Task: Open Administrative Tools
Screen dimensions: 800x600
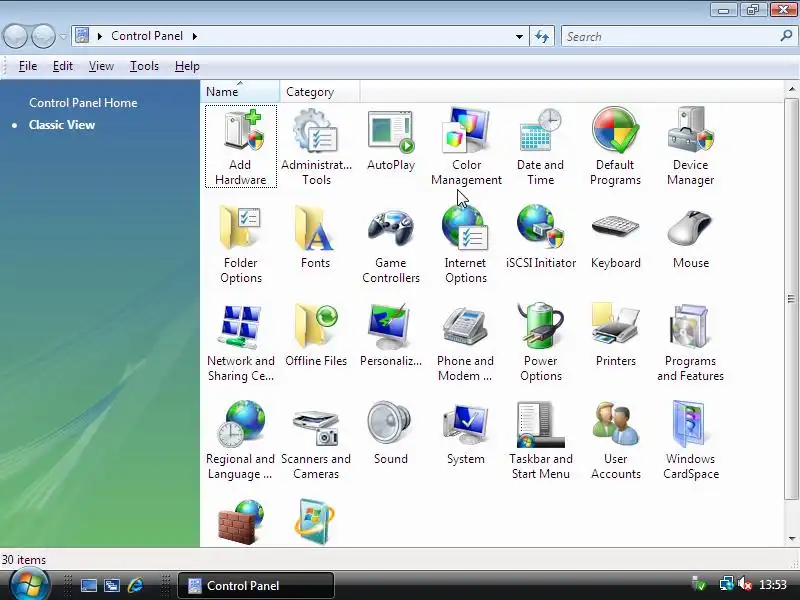Action: (316, 146)
